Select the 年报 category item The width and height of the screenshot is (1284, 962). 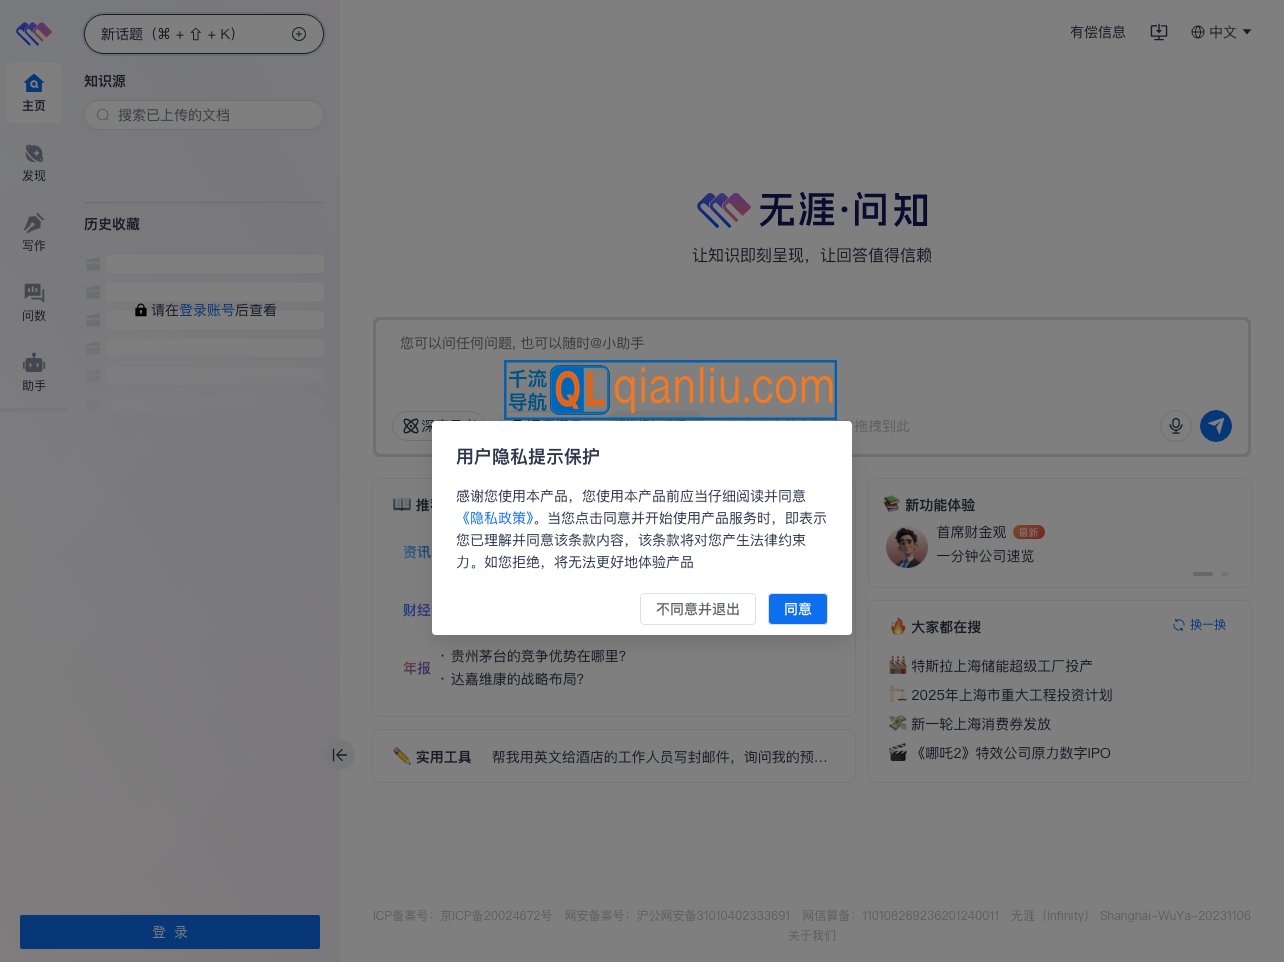pos(417,668)
